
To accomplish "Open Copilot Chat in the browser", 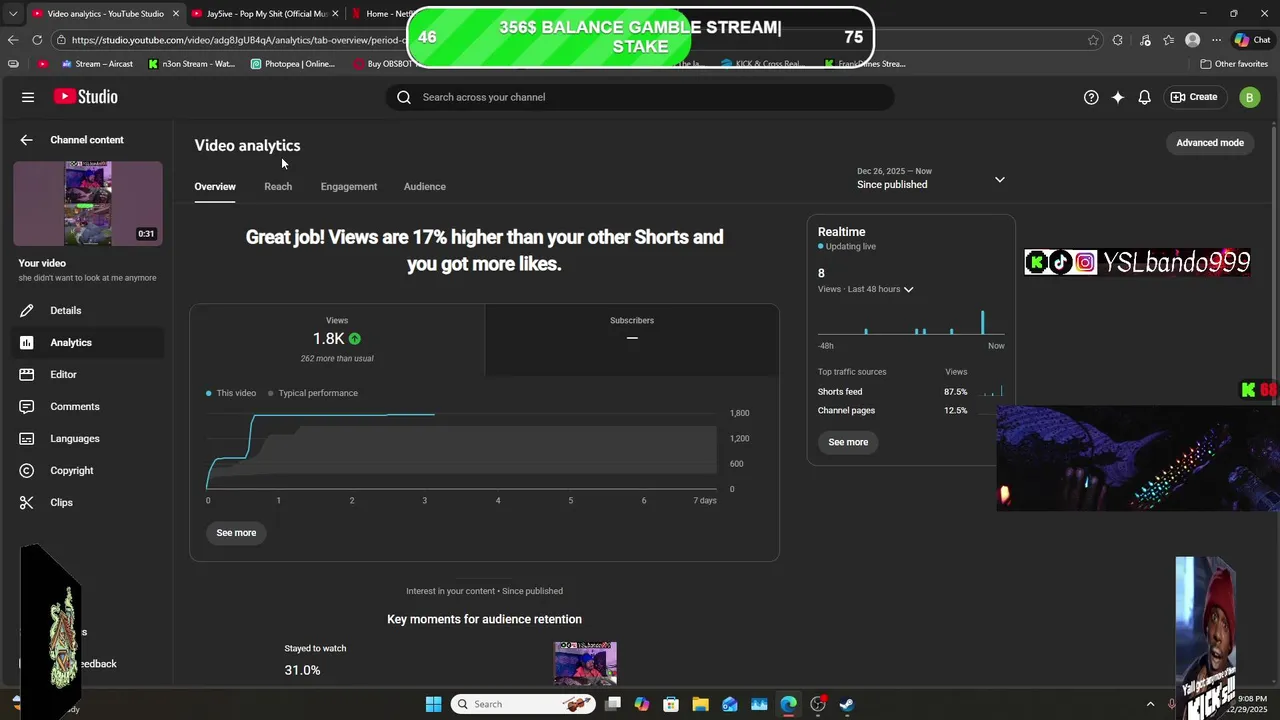I will pos(1252,40).
